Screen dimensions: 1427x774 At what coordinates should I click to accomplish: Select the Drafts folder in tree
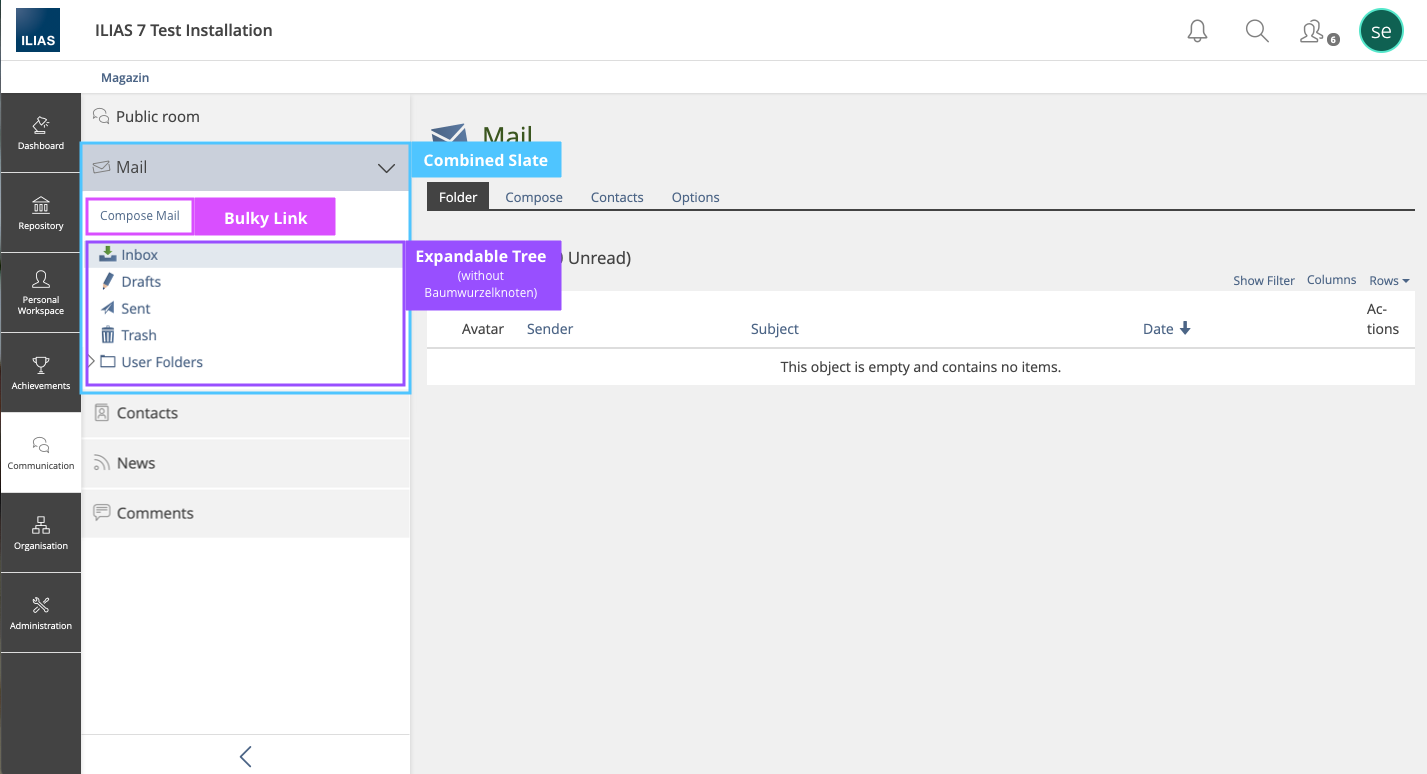point(141,282)
